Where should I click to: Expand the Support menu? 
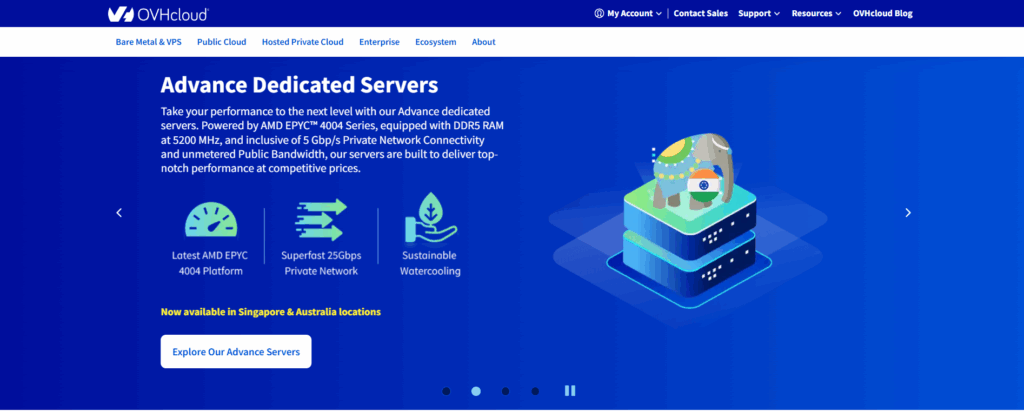(759, 13)
